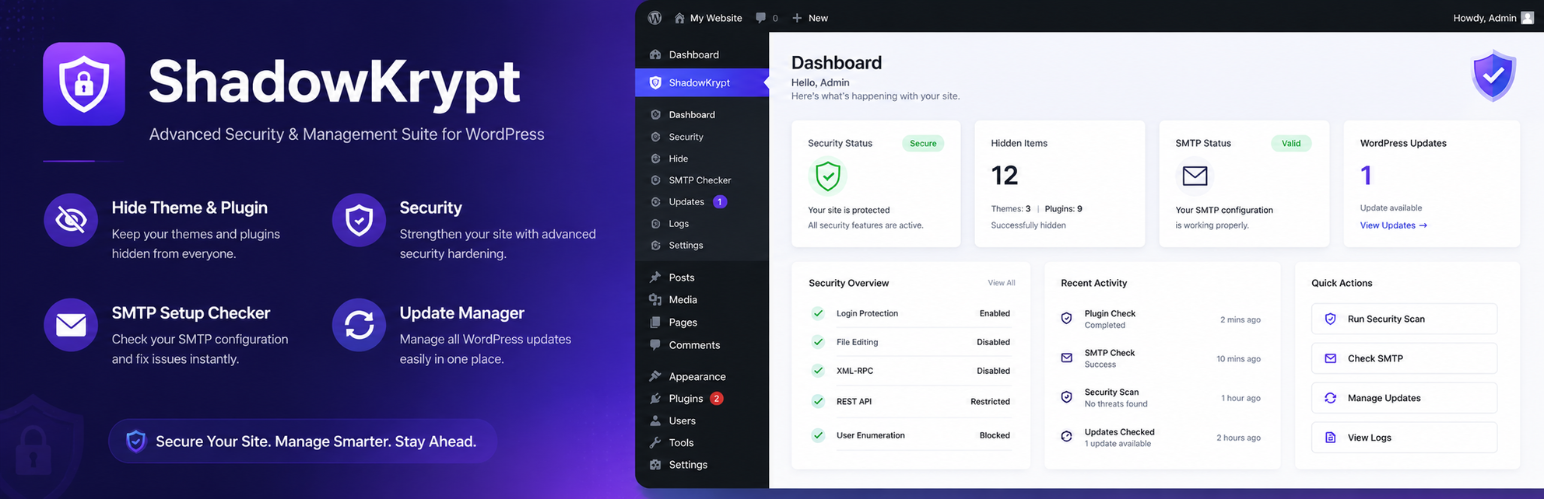Click the Manage Updates button
The width and height of the screenshot is (1544, 500).
coord(1404,398)
